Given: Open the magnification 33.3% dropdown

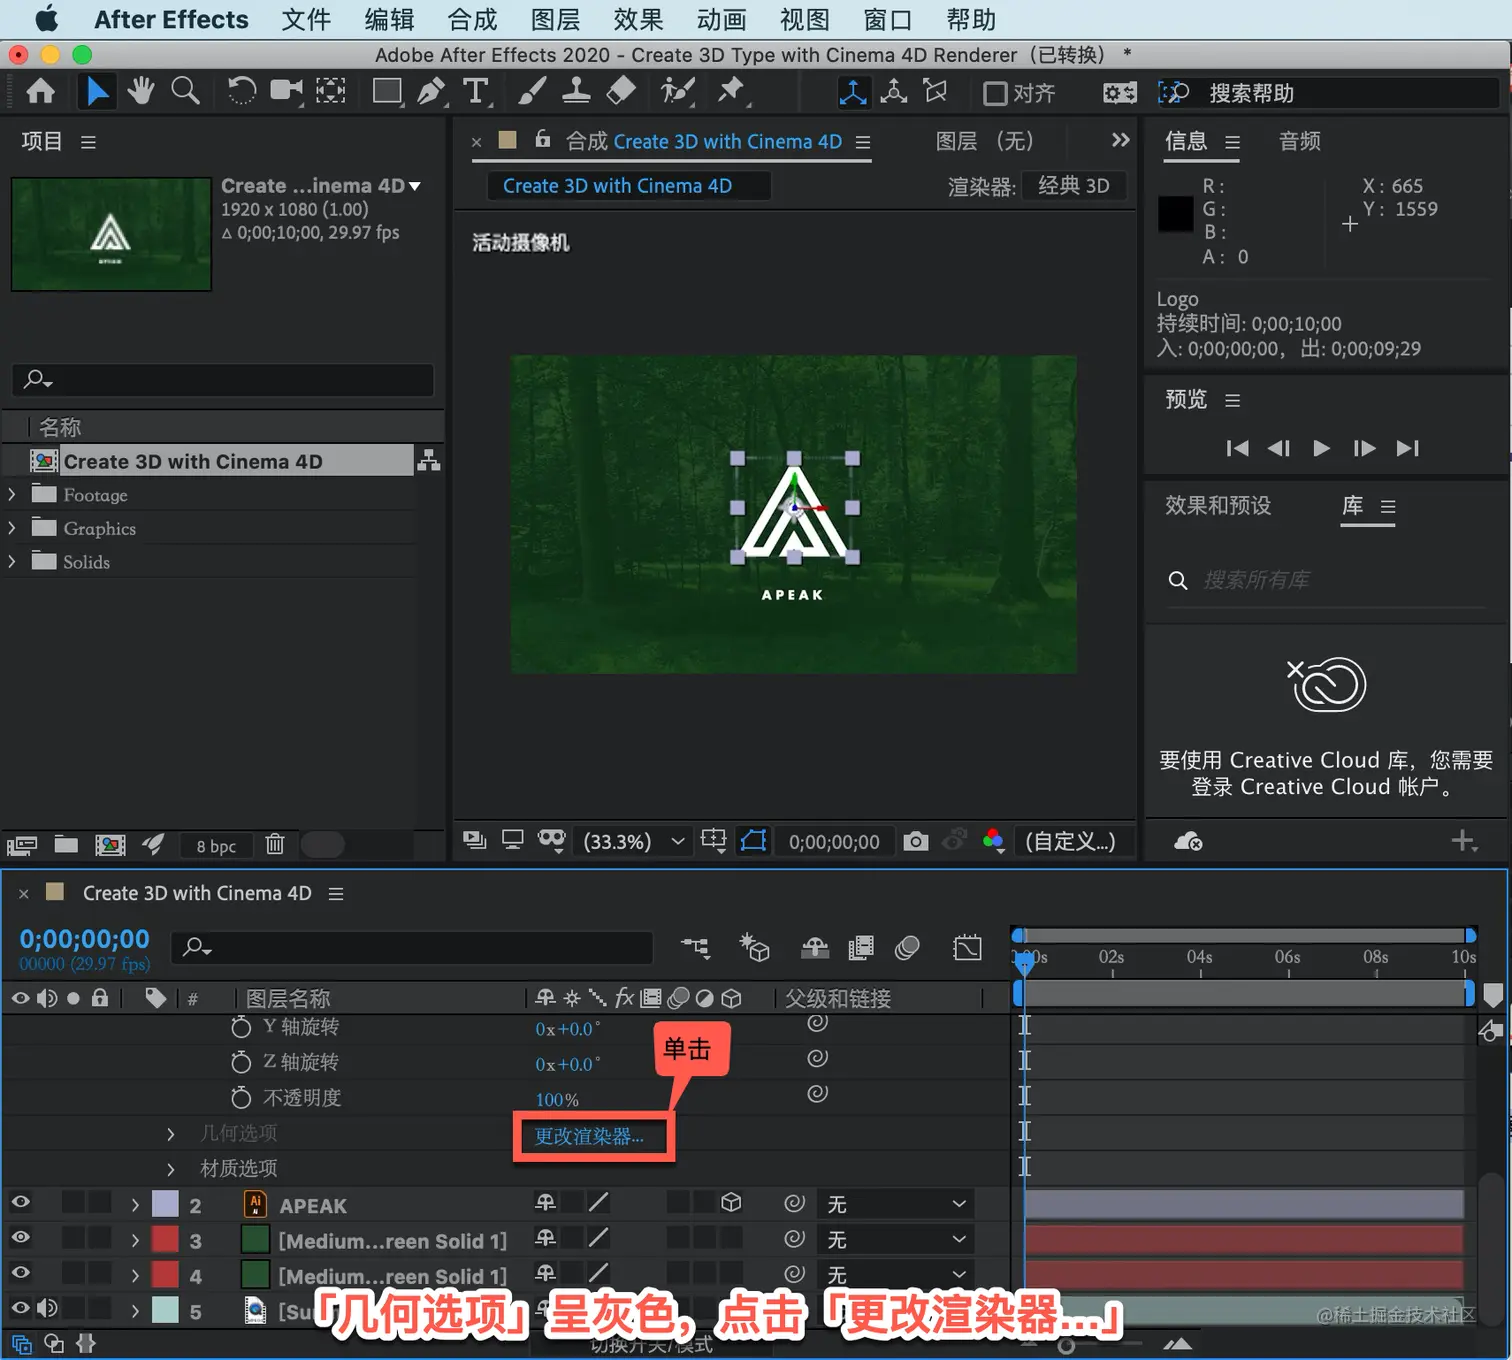Looking at the screenshot, I should (x=634, y=841).
